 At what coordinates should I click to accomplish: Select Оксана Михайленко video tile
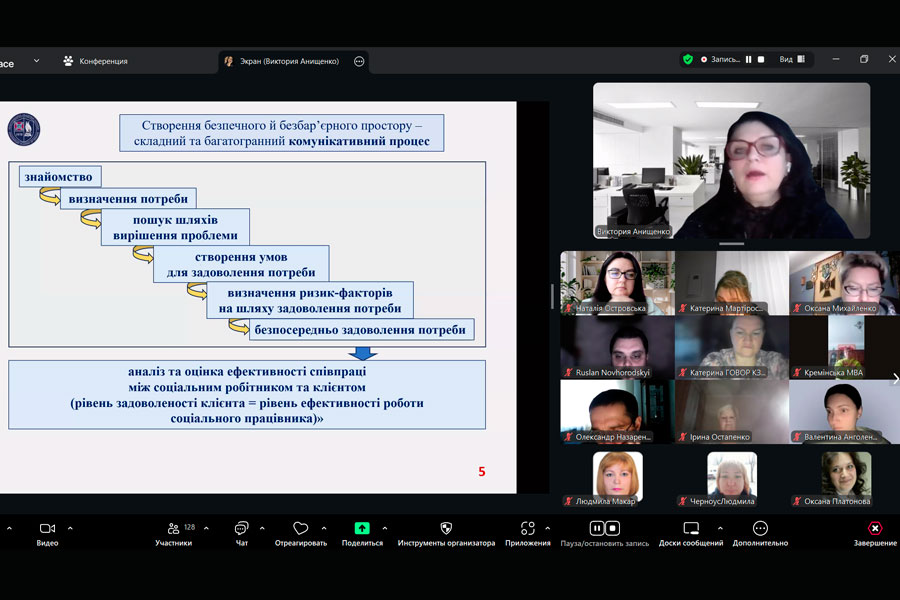pyautogui.click(x=844, y=283)
